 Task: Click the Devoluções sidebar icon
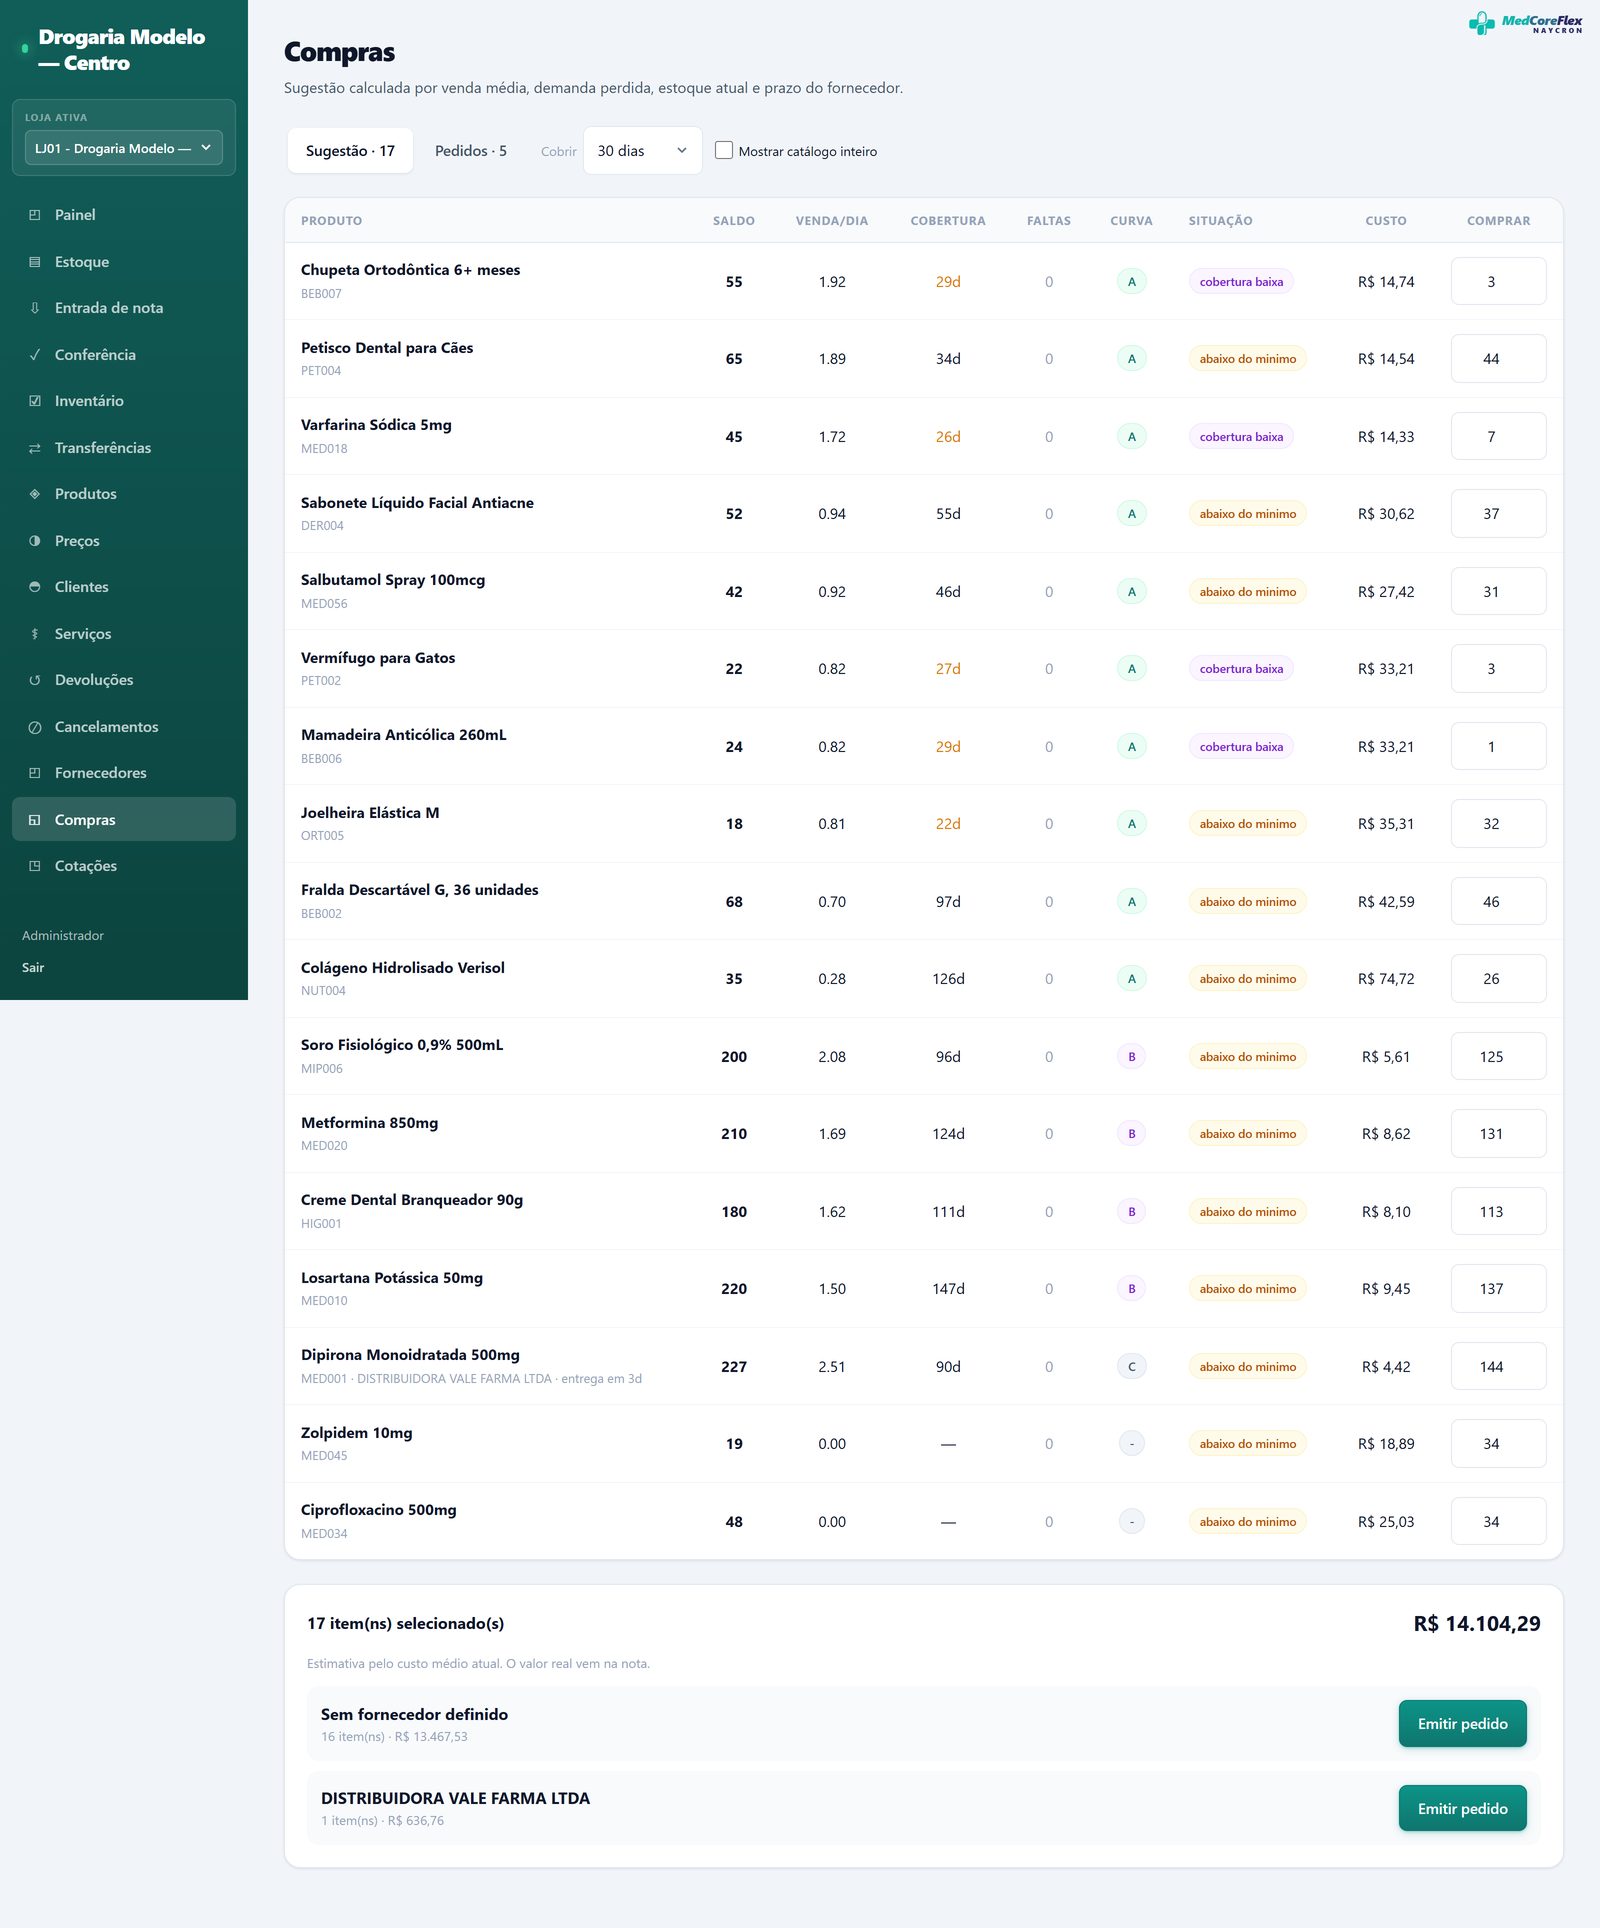point(35,680)
